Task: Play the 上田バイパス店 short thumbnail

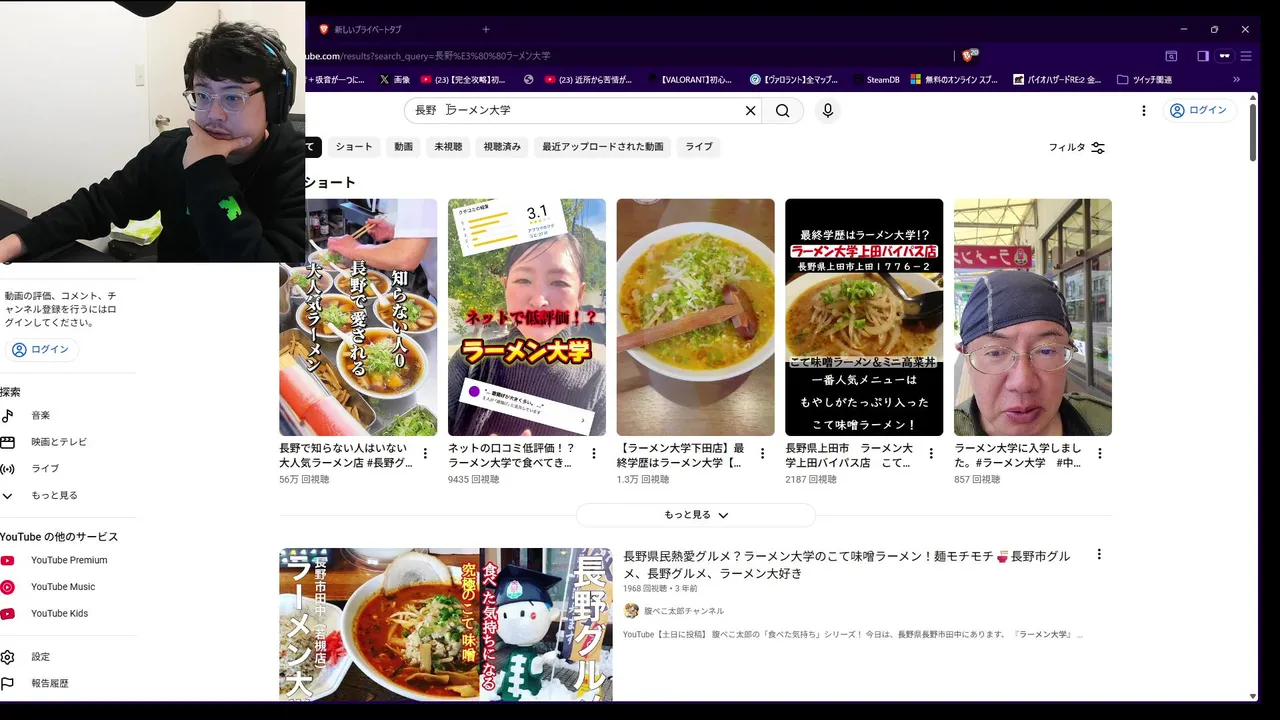Action: coord(864,317)
